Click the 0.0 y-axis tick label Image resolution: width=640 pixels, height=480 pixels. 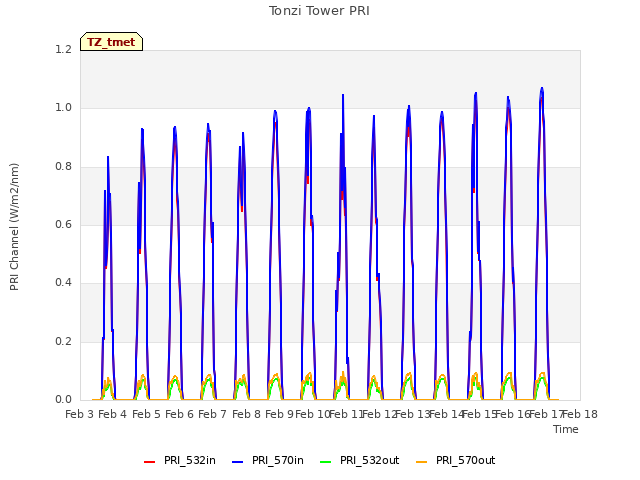(63, 399)
